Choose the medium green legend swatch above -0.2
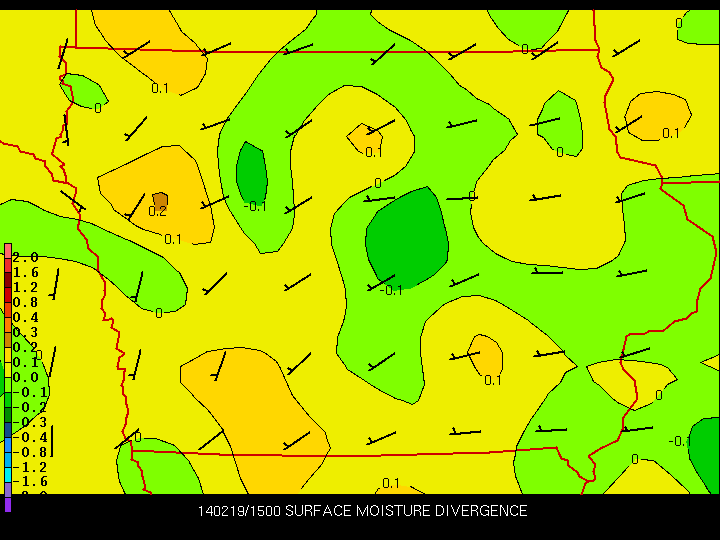The height and width of the screenshot is (540, 720). coord(8,399)
